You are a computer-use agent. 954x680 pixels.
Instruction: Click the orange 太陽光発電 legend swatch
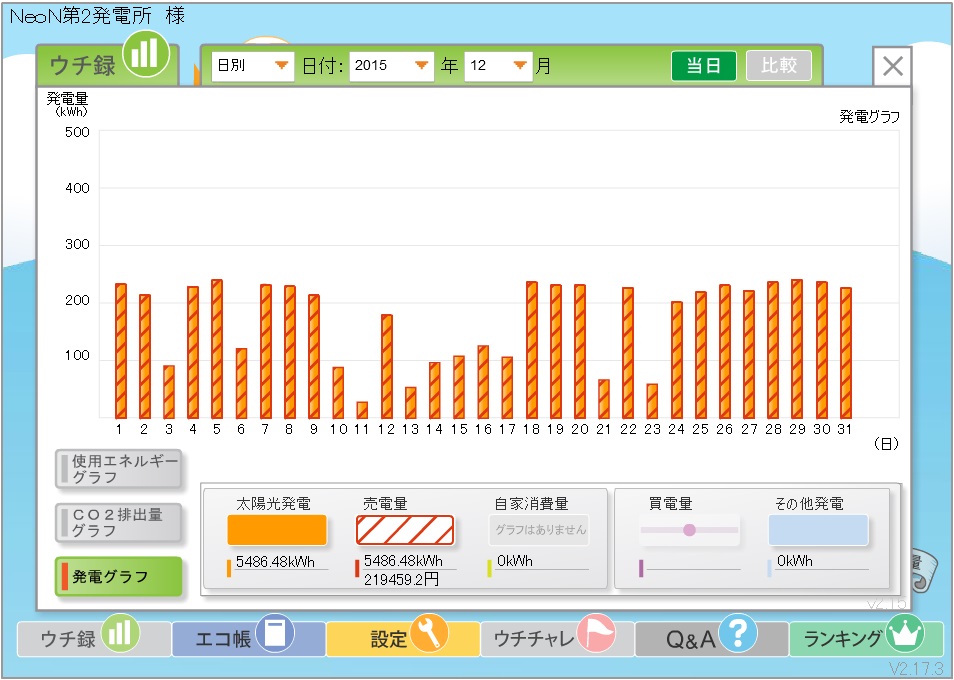[x=277, y=530]
